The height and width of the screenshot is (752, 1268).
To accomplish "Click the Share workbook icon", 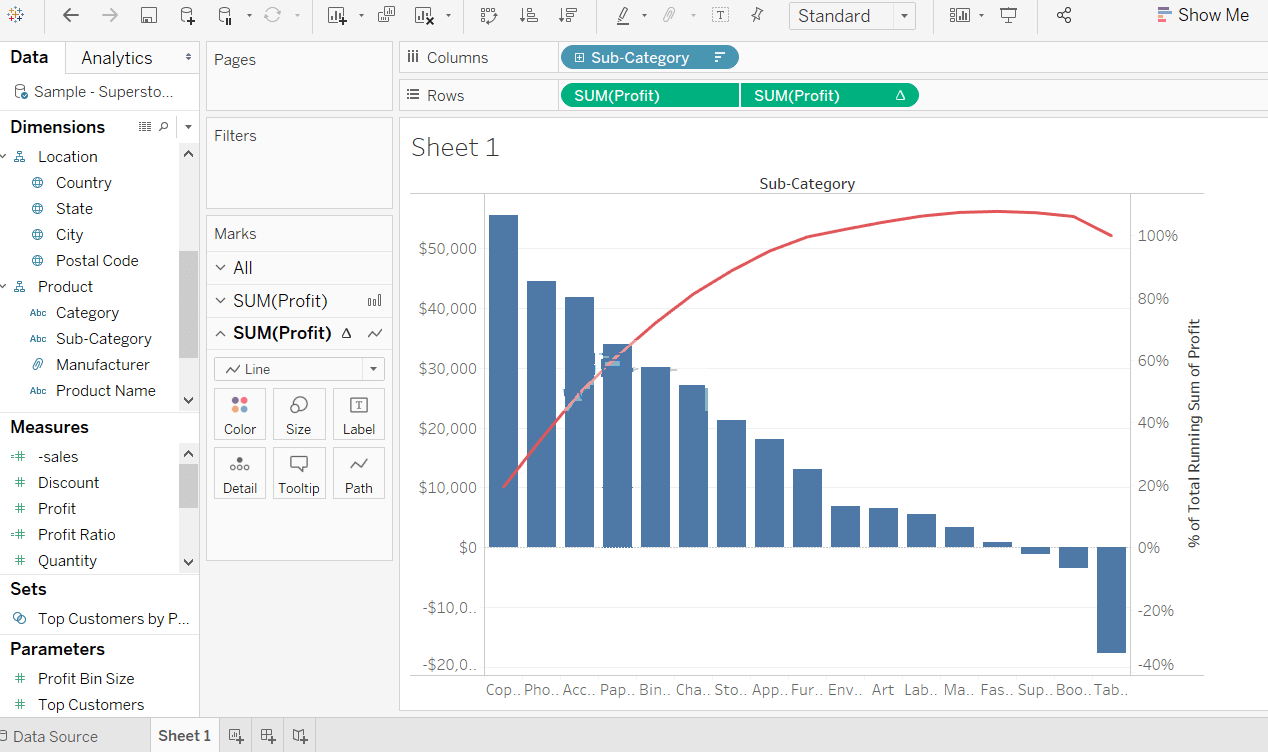I will coord(1064,15).
